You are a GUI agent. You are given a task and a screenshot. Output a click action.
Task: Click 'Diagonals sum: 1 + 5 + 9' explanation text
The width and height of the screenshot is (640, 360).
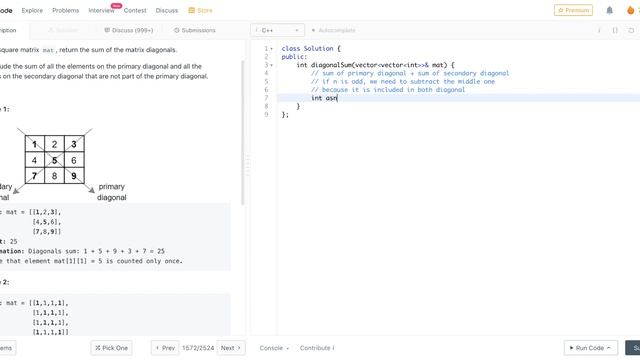click(x=96, y=251)
